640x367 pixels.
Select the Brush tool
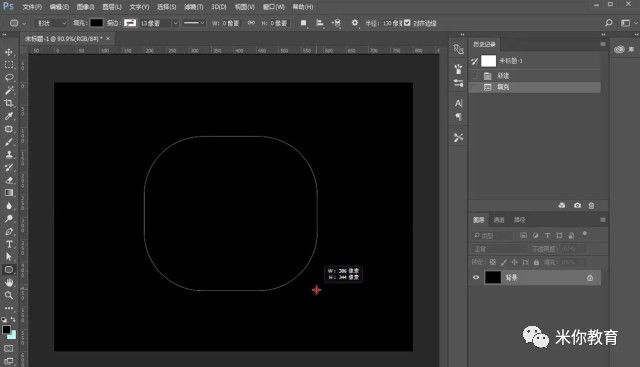point(9,142)
